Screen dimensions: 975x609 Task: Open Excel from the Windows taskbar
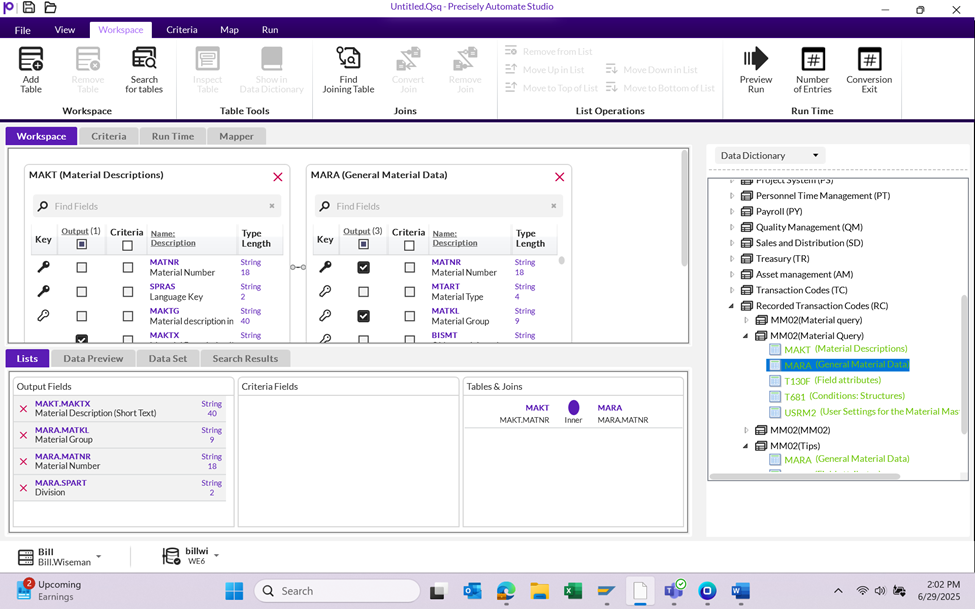tap(573, 591)
